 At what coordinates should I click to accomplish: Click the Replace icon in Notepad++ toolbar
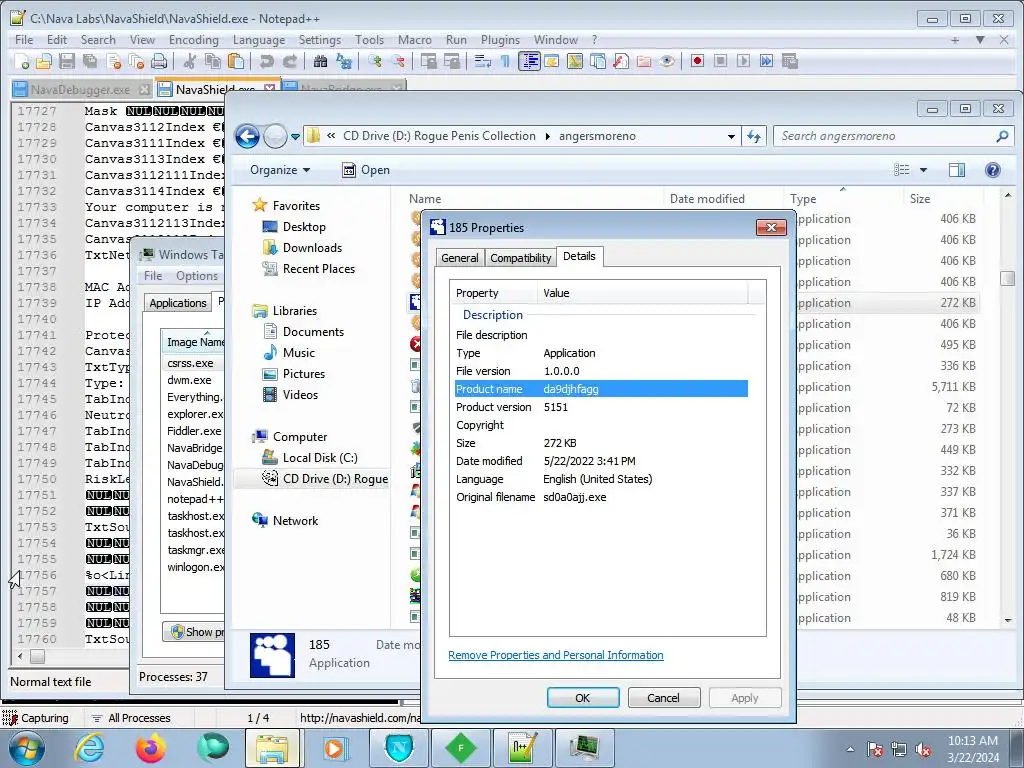pyautogui.click(x=344, y=61)
